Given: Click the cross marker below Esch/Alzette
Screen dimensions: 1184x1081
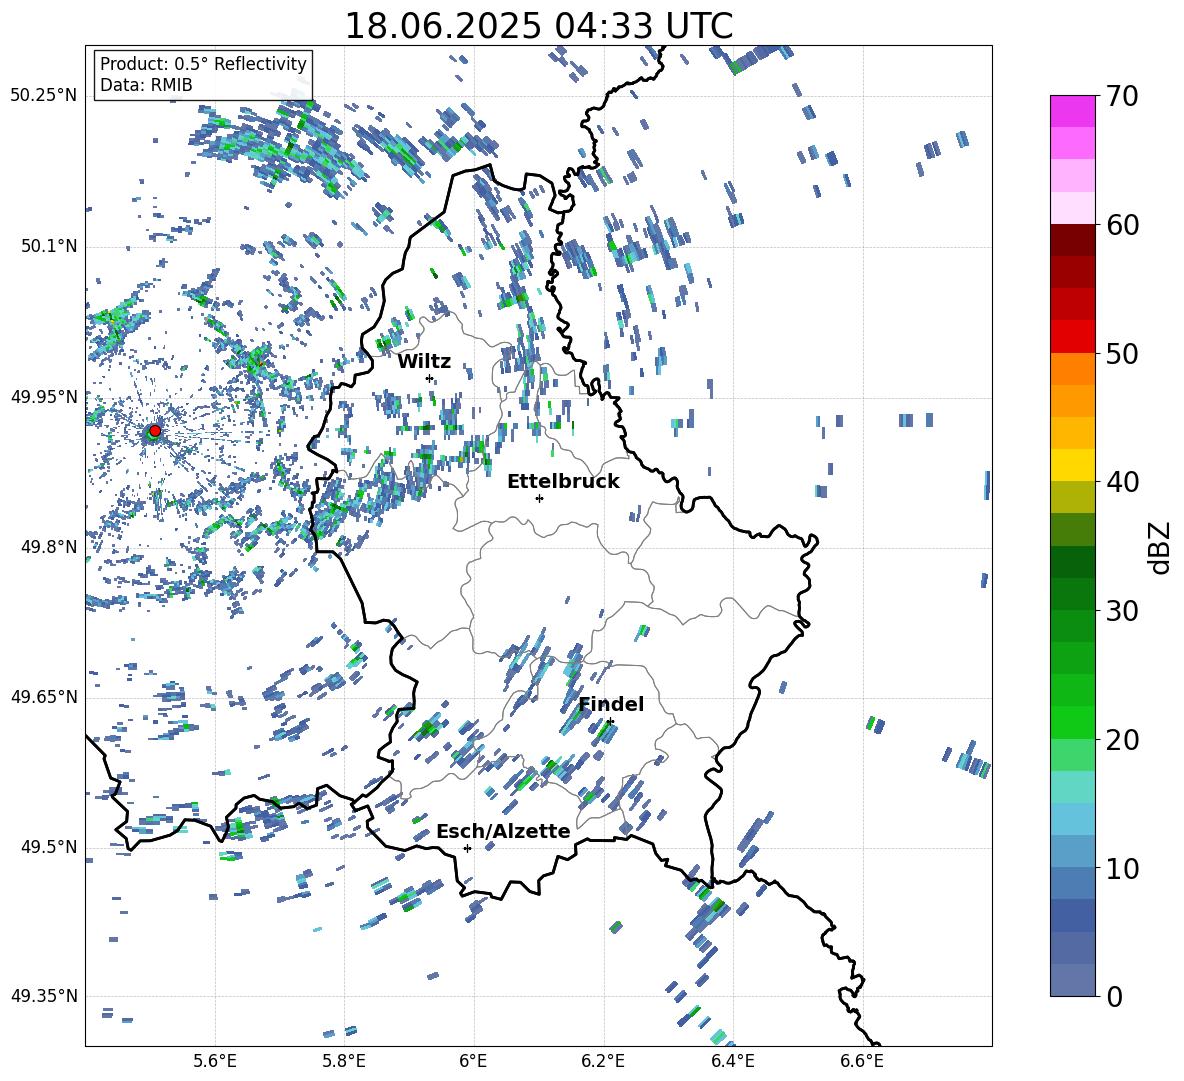Looking at the screenshot, I should (x=467, y=848).
